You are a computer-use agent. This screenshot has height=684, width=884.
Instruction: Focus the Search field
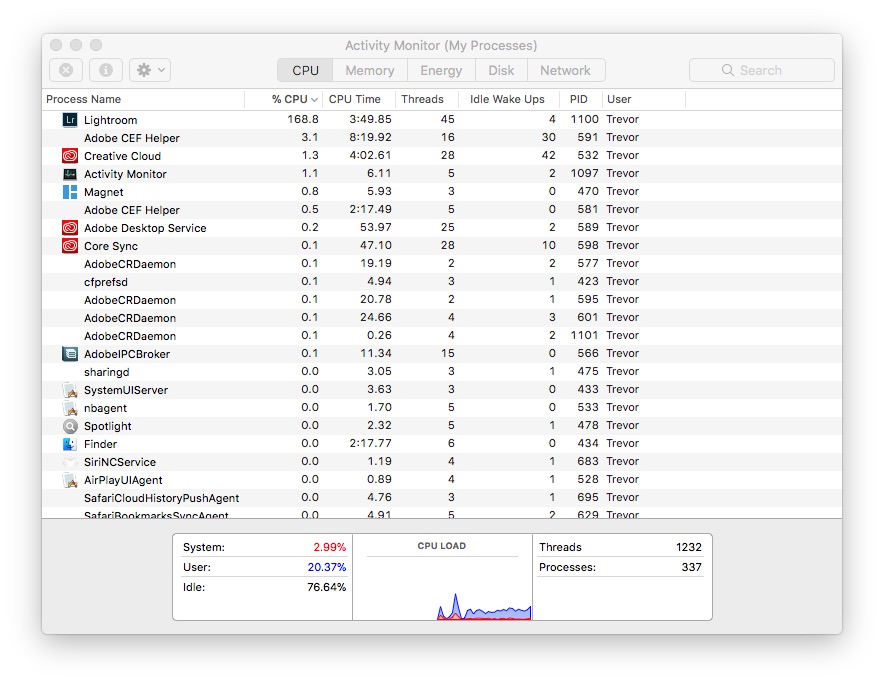click(x=762, y=70)
